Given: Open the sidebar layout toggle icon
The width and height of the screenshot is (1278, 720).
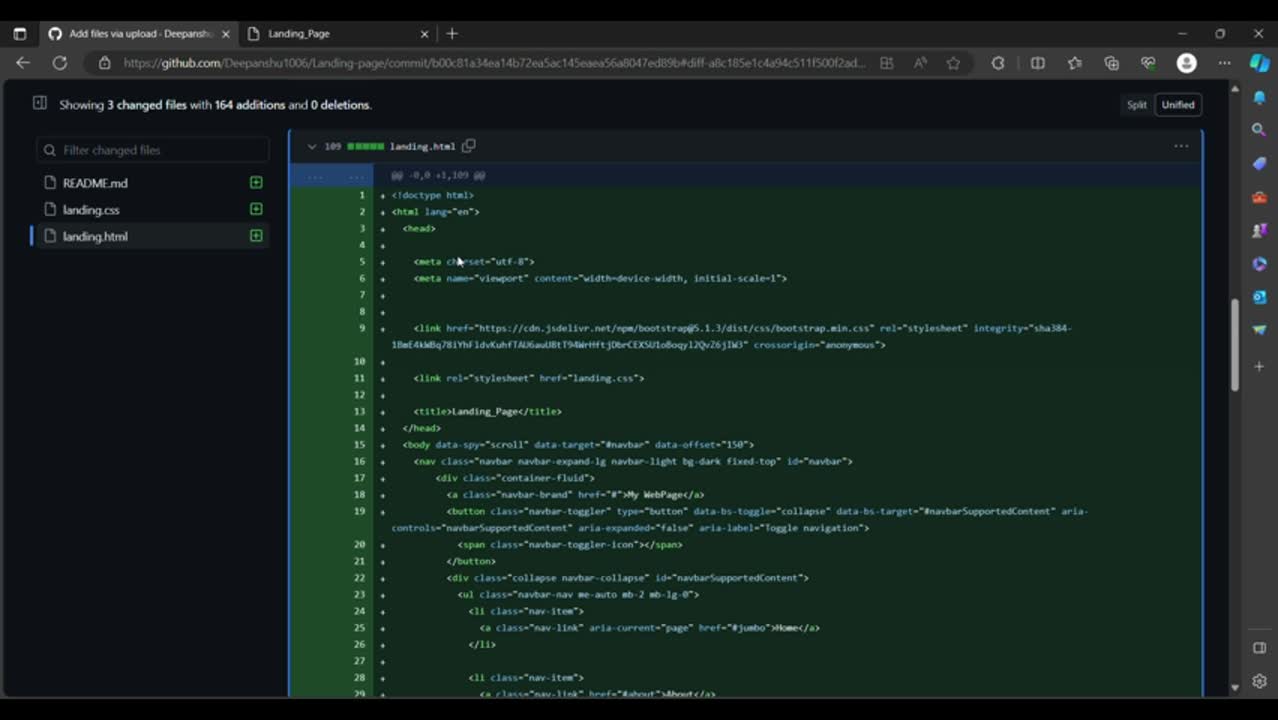Looking at the screenshot, I should [1259, 648].
